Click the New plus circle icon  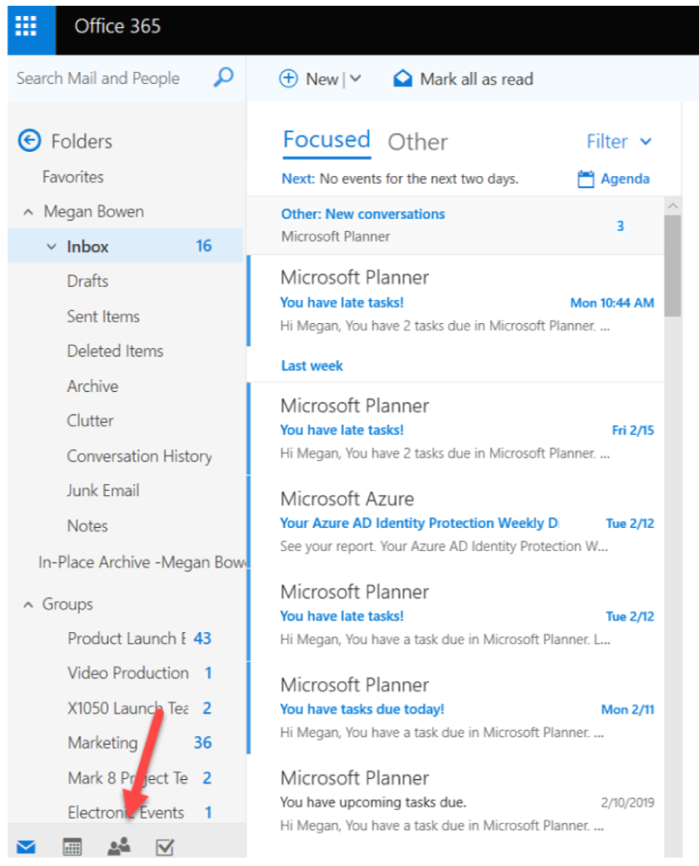coord(288,78)
